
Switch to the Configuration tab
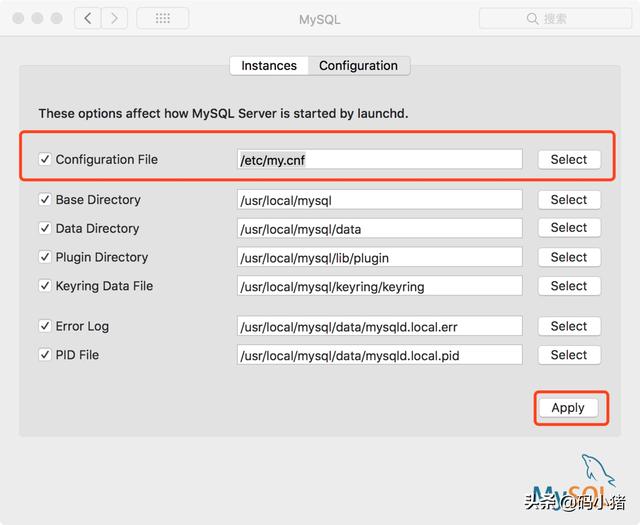pos(358,66)
